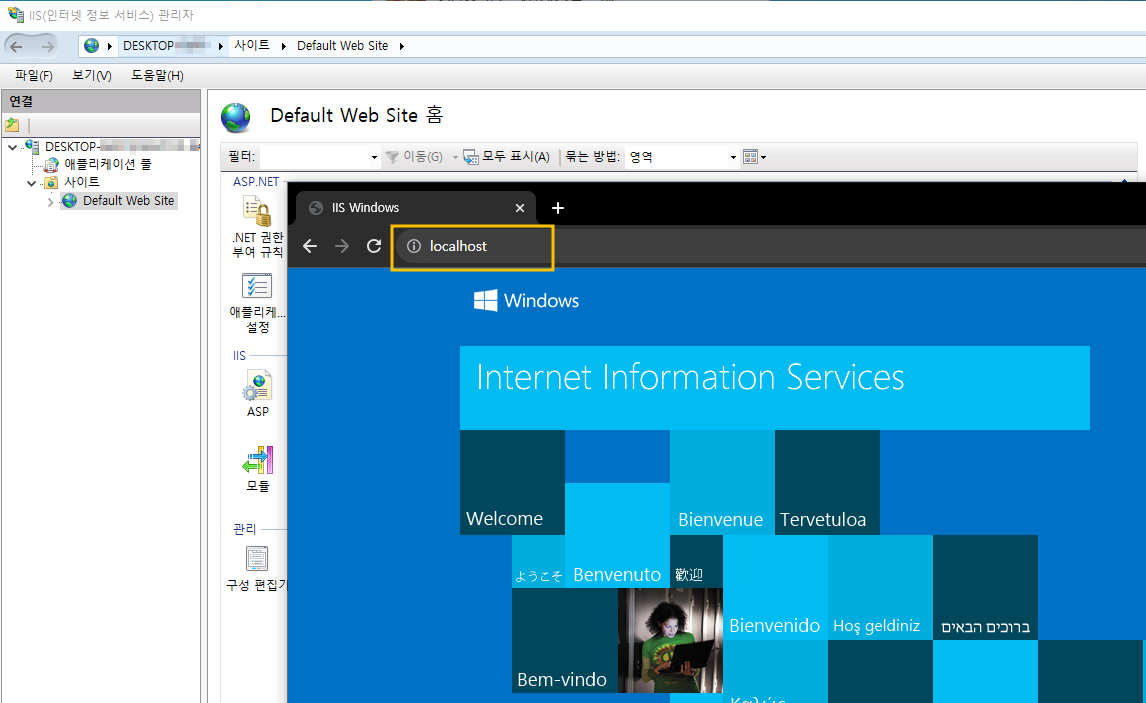Click the Management (관리) group heading
Viewport: 1146px width, 703px height.
click(x=244, y=529)
